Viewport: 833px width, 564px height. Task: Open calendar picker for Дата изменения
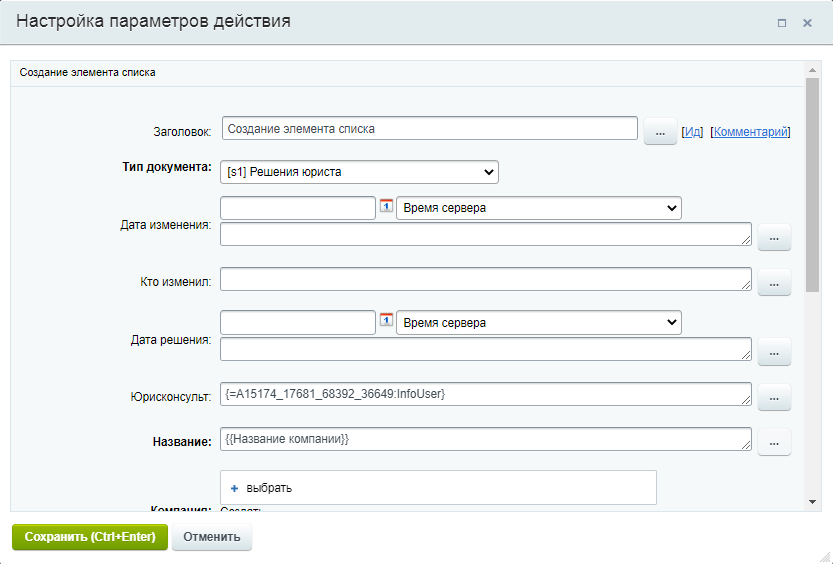tap(386, 206)
